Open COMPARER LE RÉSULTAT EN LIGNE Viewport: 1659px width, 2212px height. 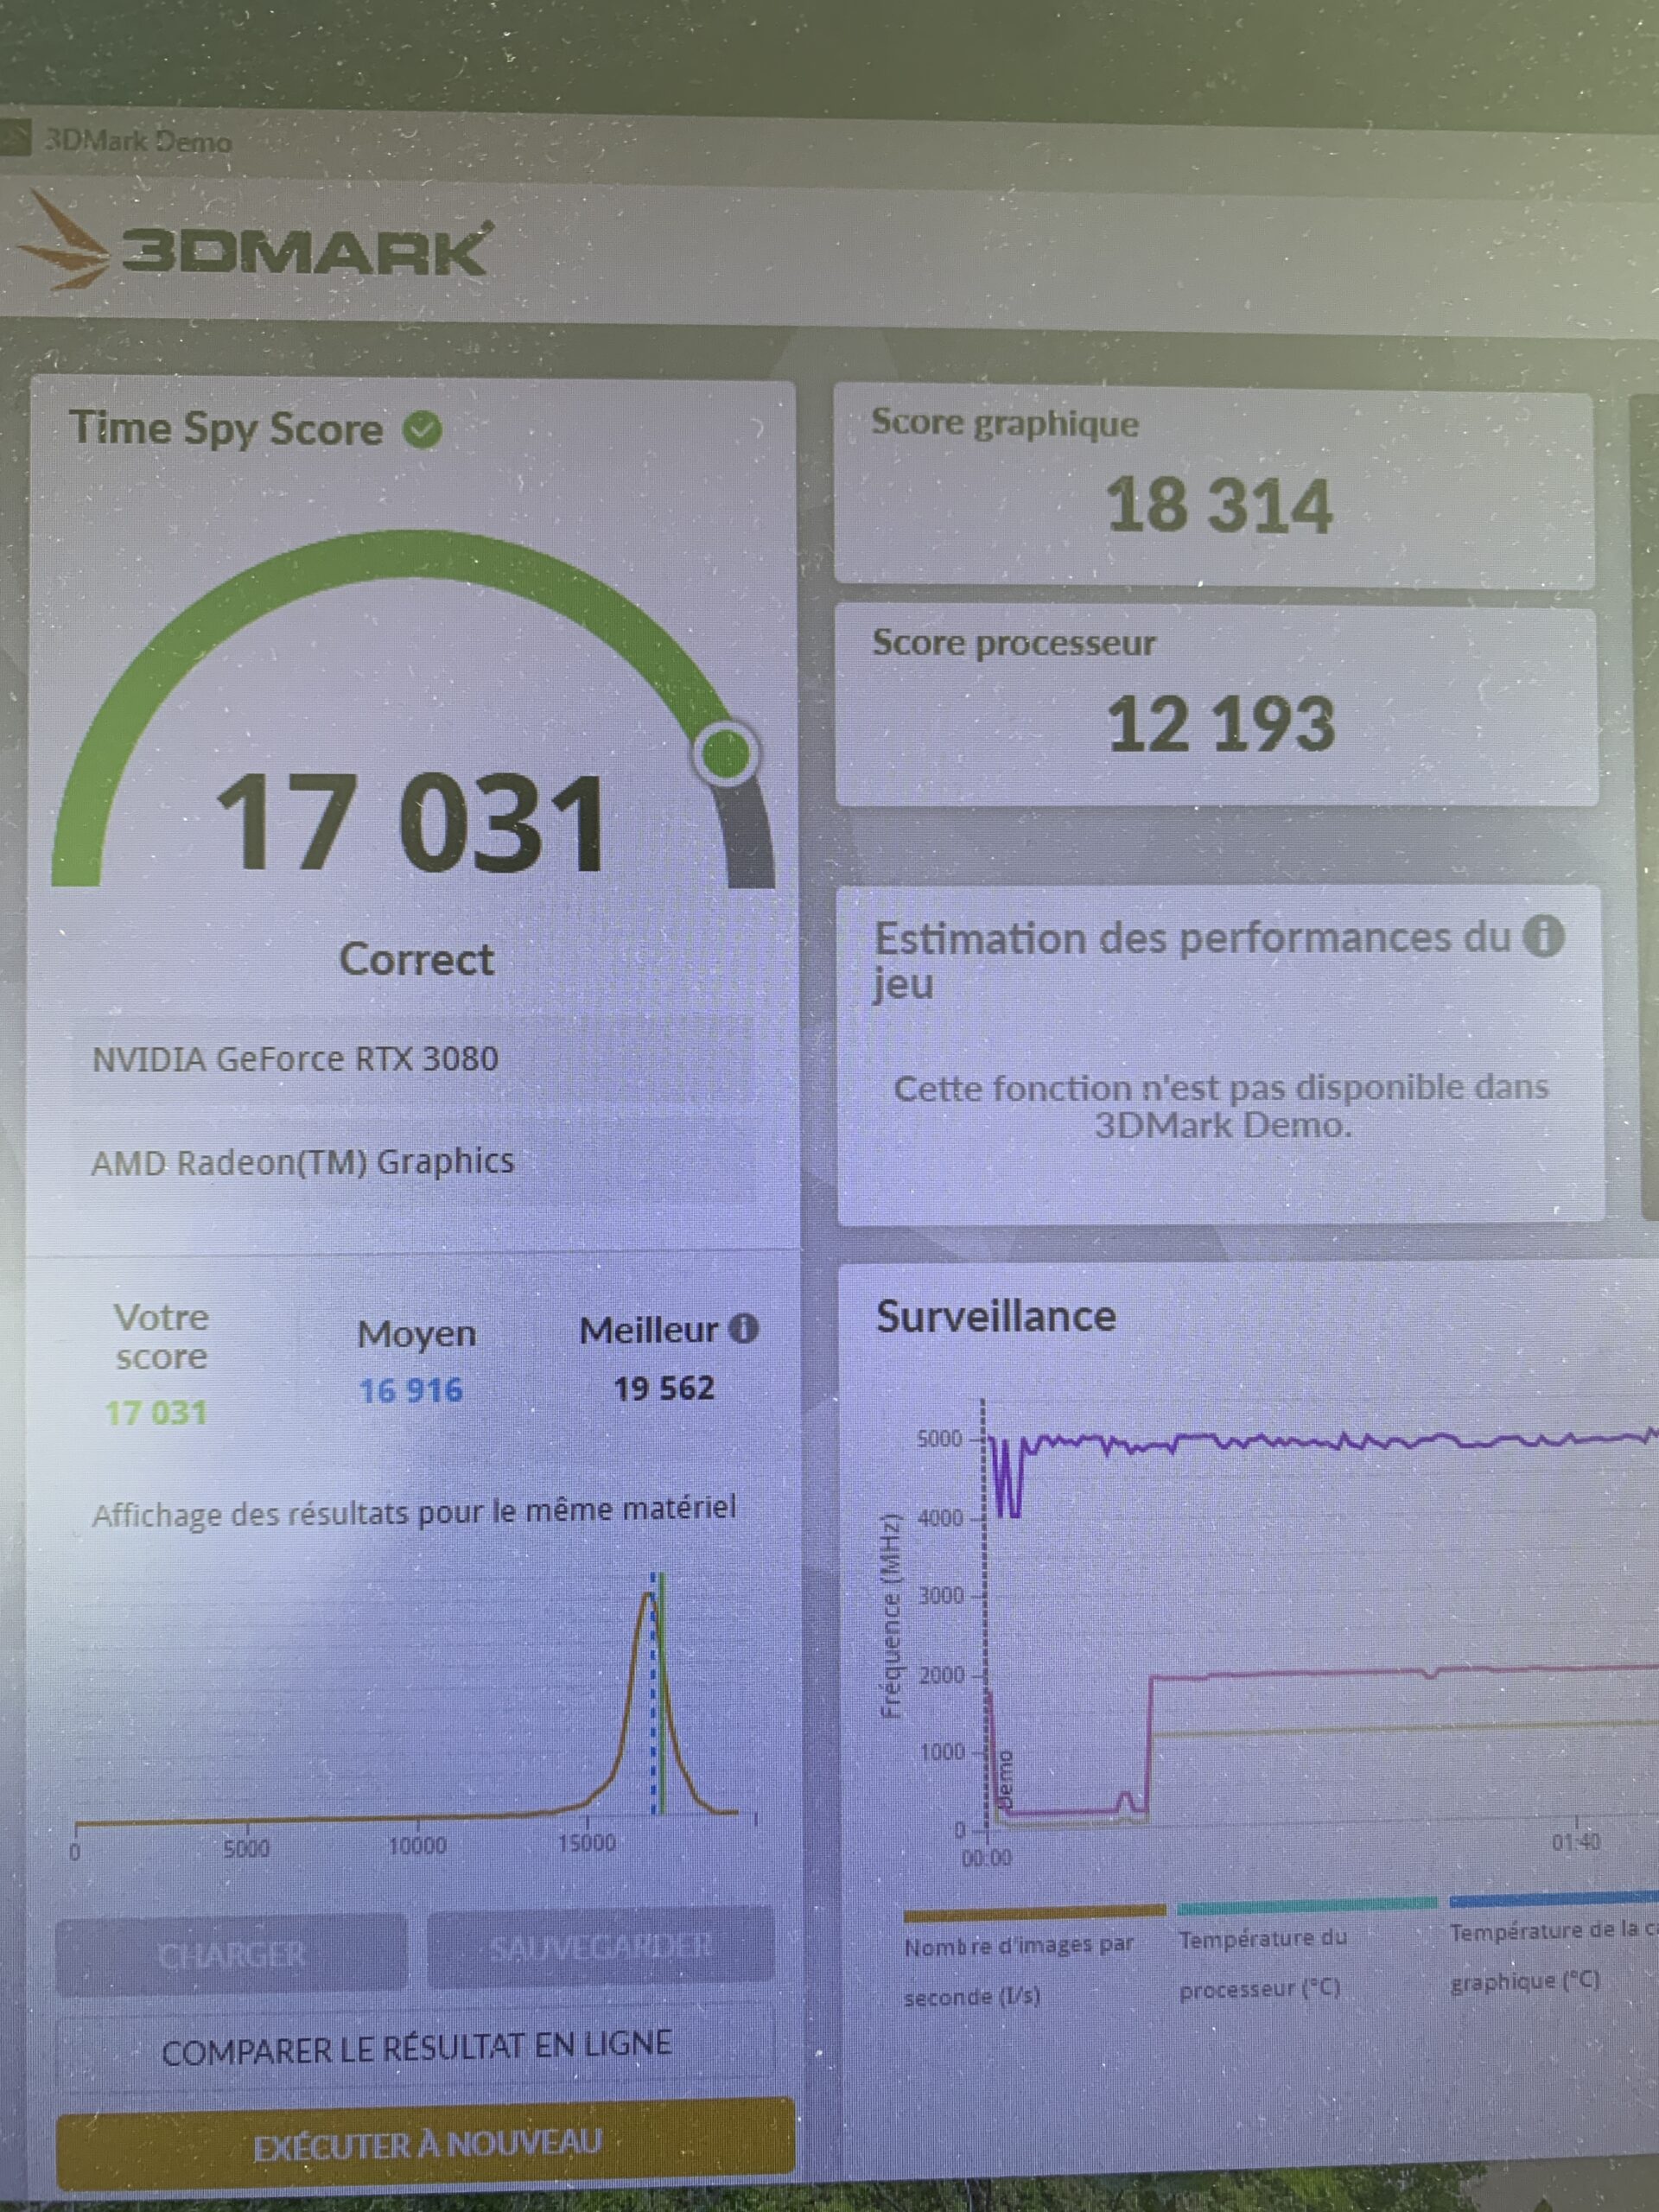click(x=416, y=2046)
